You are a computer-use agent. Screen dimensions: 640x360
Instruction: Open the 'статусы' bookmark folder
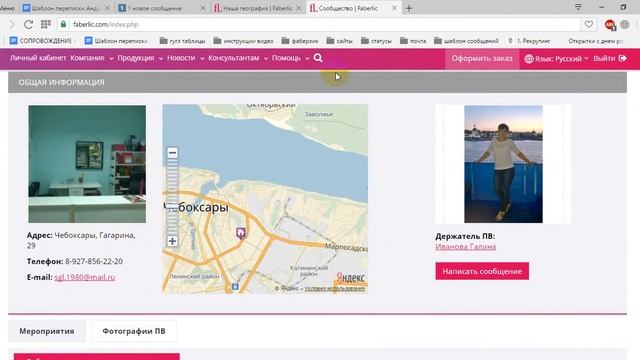376,41
